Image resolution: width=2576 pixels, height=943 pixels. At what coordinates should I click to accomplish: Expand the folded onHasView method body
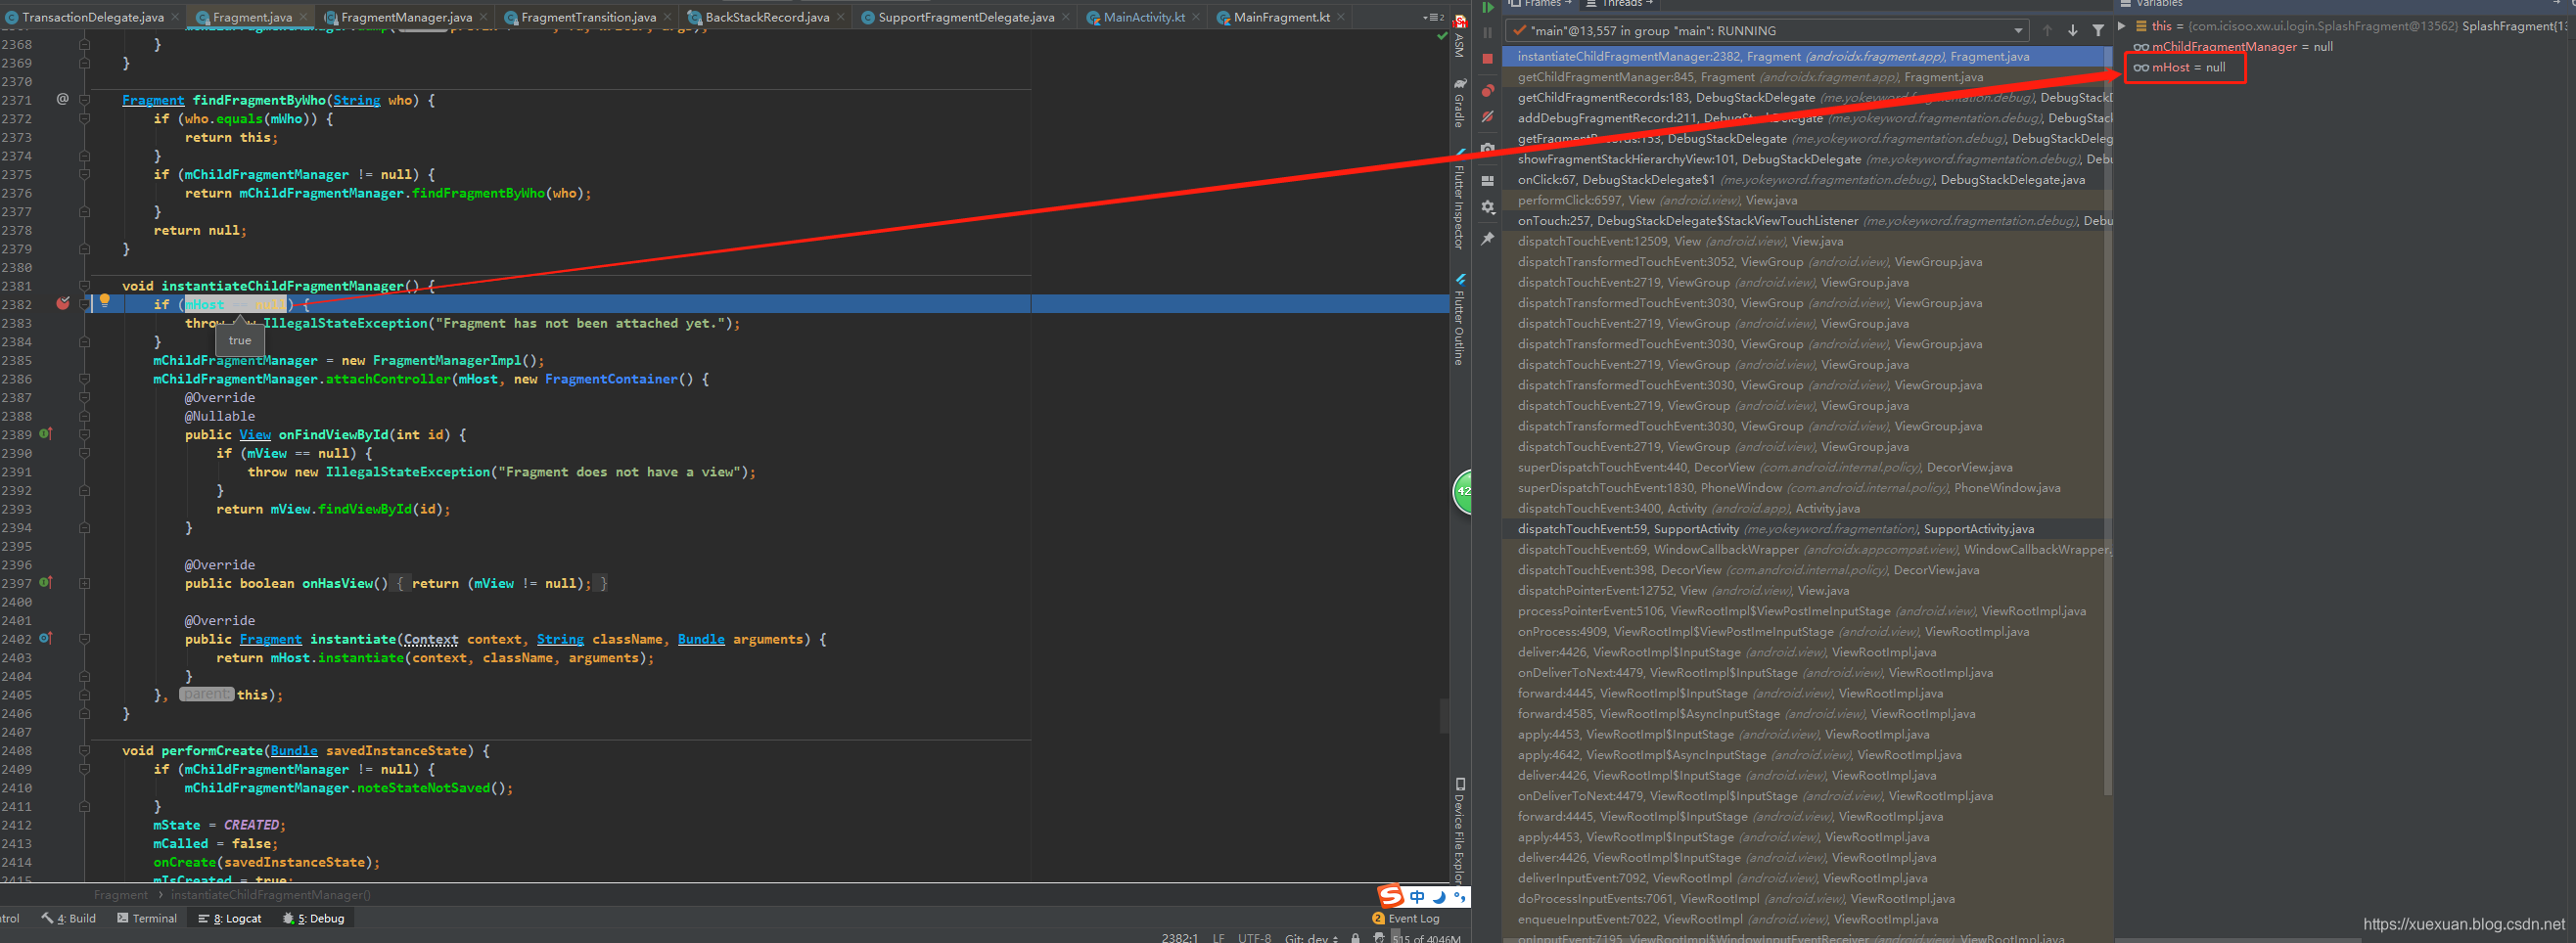click(84, 582)
